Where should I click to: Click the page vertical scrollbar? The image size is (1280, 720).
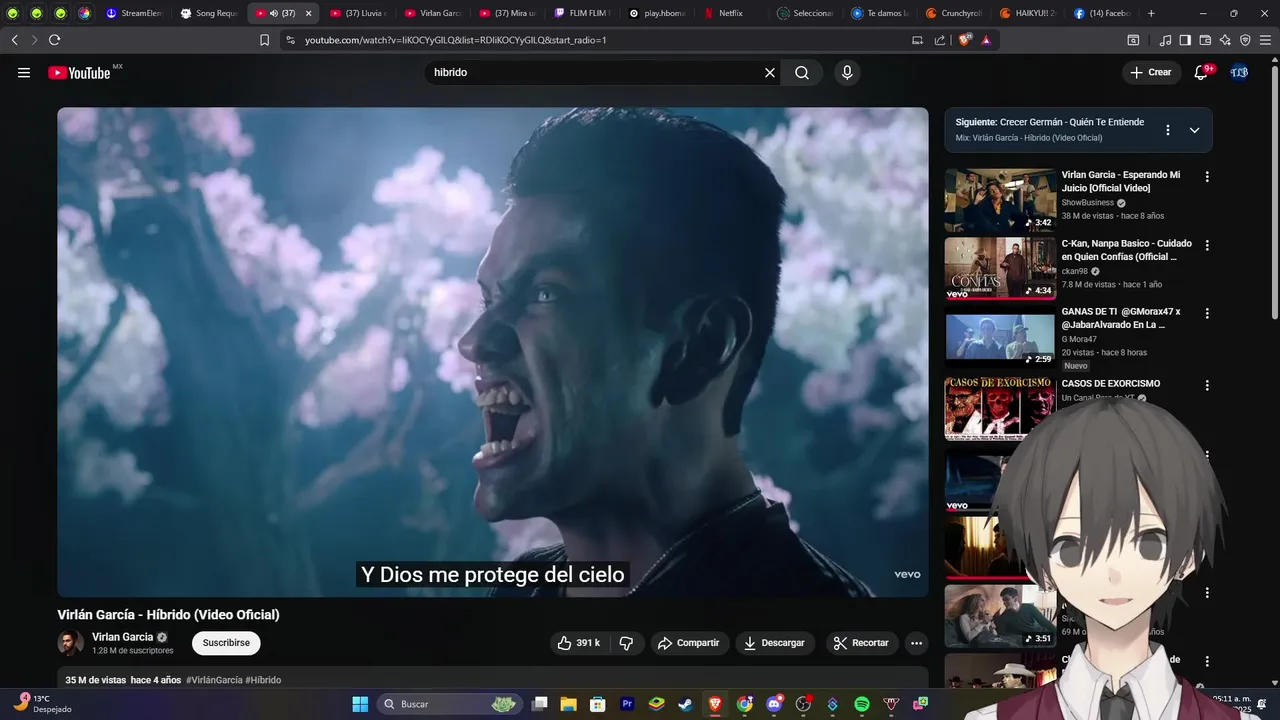[x=1275, y=190]
